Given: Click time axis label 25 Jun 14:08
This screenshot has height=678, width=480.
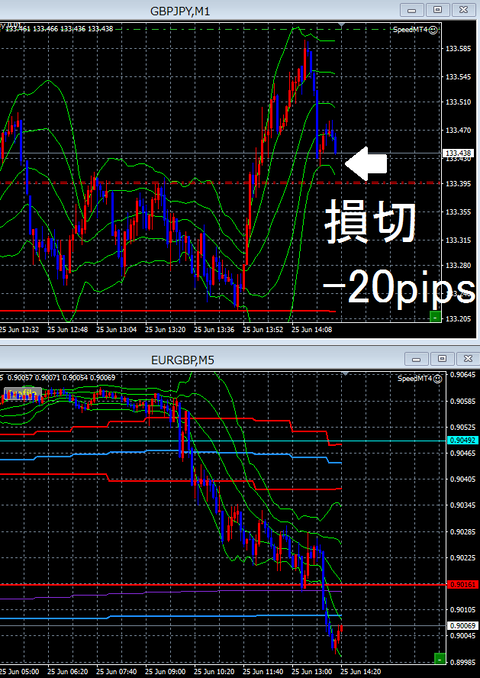Looking at the screenshot, I should pos(312,329).
